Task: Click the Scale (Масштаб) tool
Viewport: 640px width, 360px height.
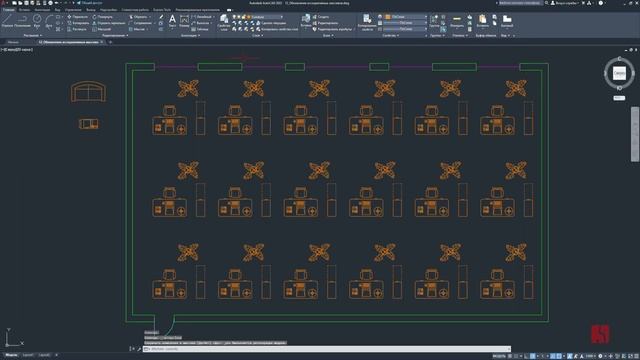Action: (102, 29)
